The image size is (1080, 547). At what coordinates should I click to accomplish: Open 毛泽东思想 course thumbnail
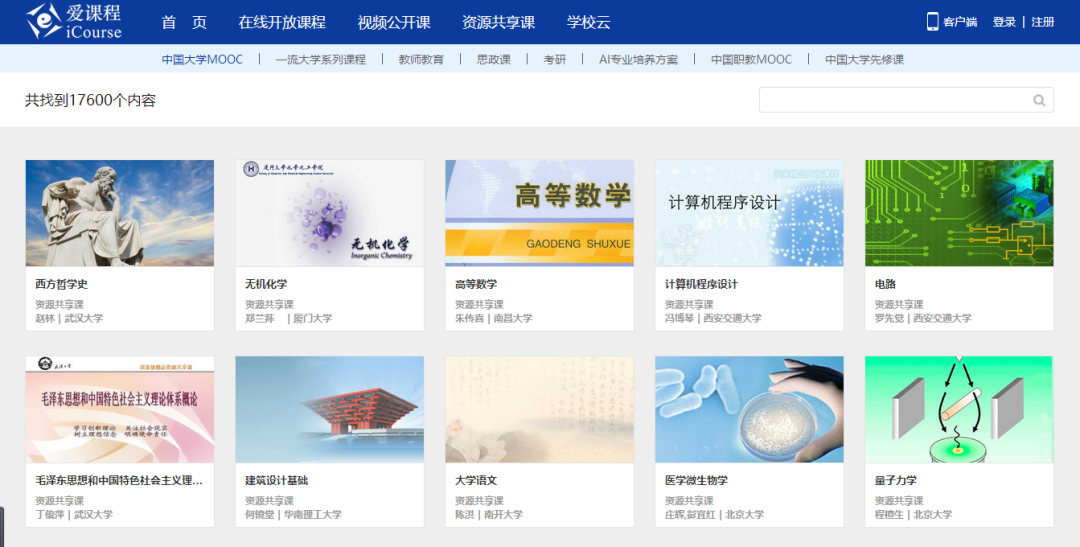(x=120, y=409)
